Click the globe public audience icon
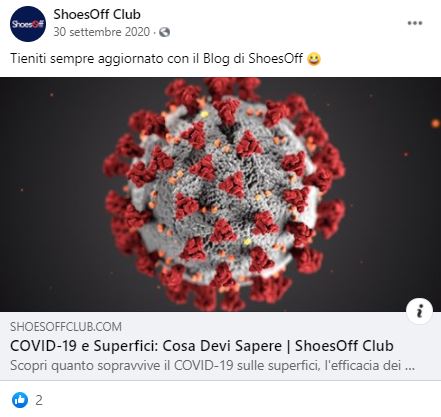 pos(165,32)
